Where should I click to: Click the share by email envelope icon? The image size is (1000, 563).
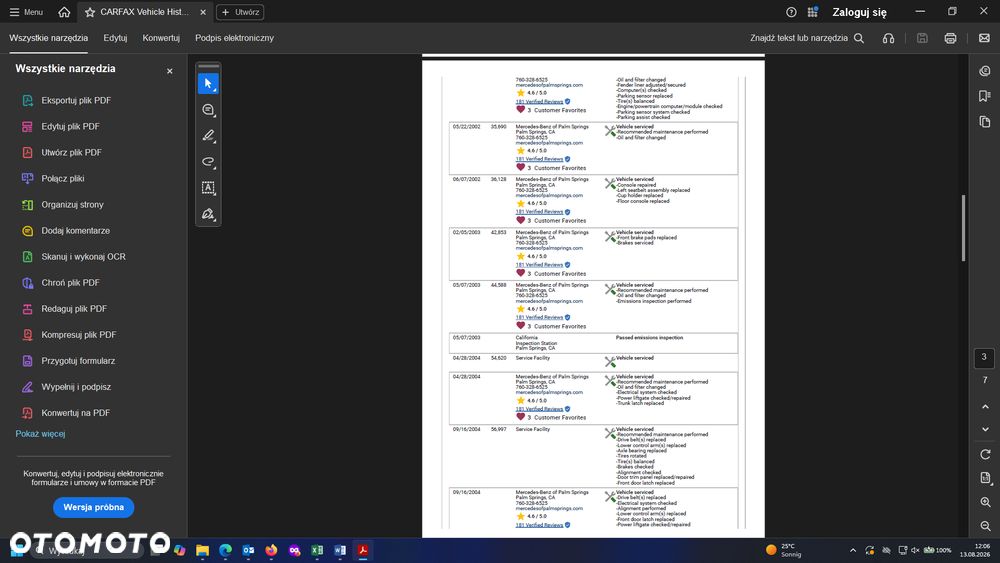pyautogui.click(x=984, y=38)
